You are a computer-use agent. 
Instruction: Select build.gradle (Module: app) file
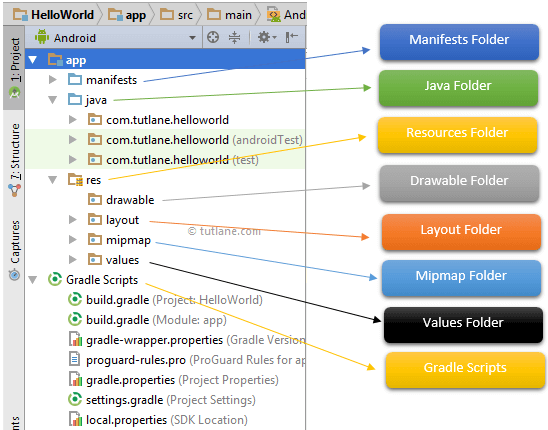(x=156, y=320)
